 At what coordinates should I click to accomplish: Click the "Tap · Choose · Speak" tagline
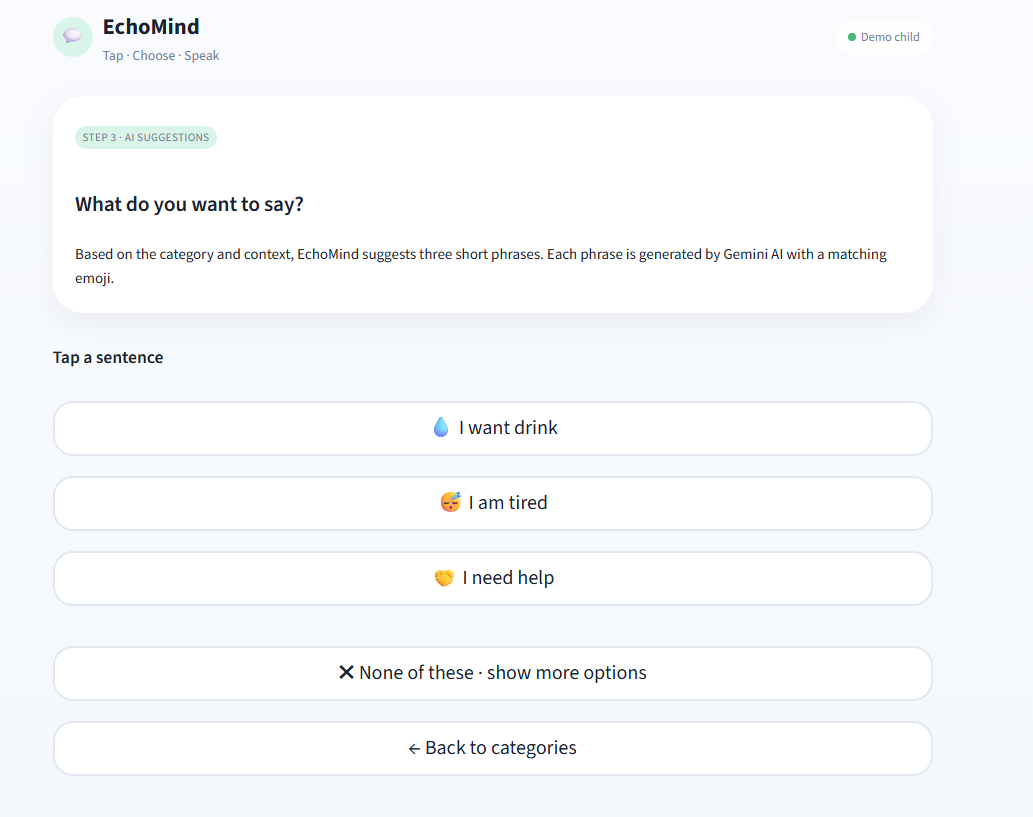click(x=161, y=56)
